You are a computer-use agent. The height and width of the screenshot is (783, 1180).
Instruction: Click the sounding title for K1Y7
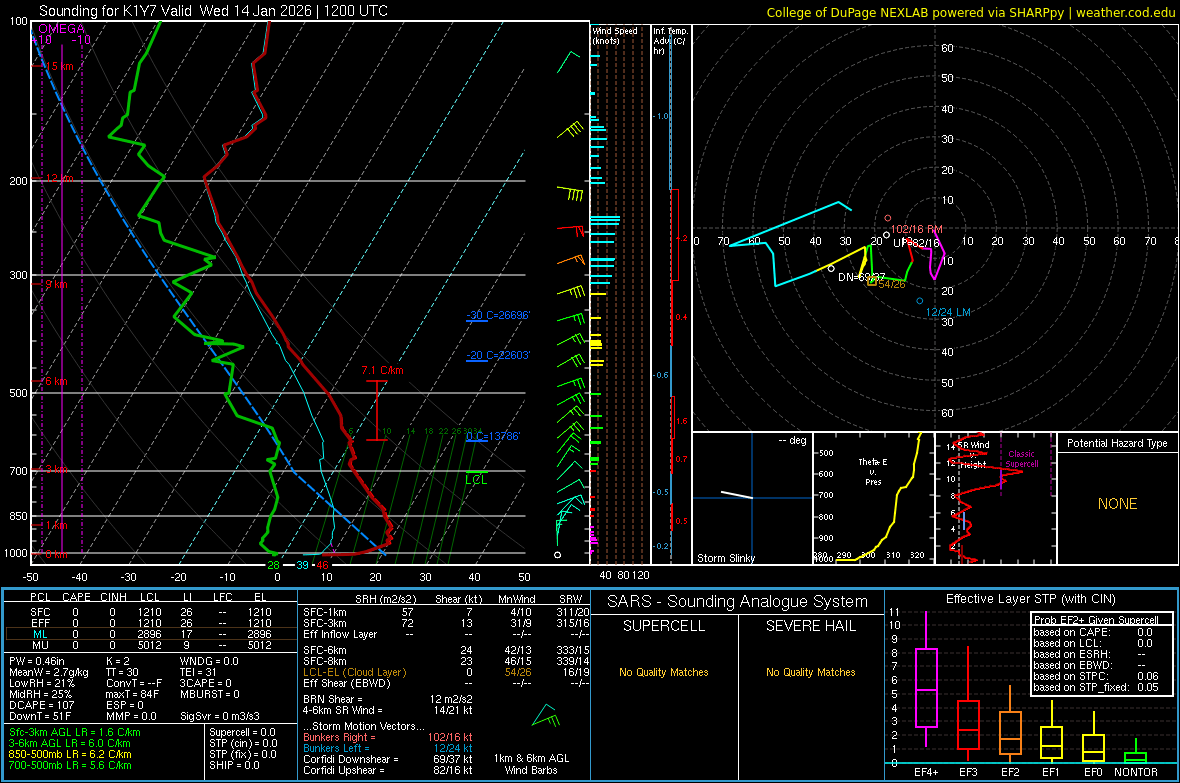pos(214,11)
